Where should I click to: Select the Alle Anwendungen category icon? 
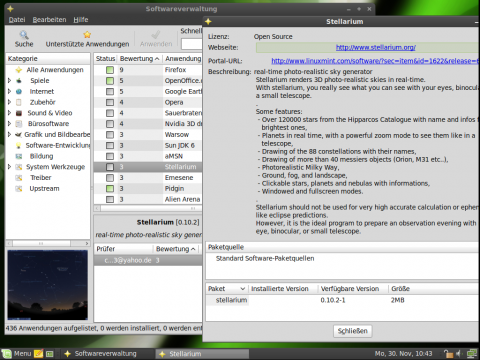click(x=19, y=70)
